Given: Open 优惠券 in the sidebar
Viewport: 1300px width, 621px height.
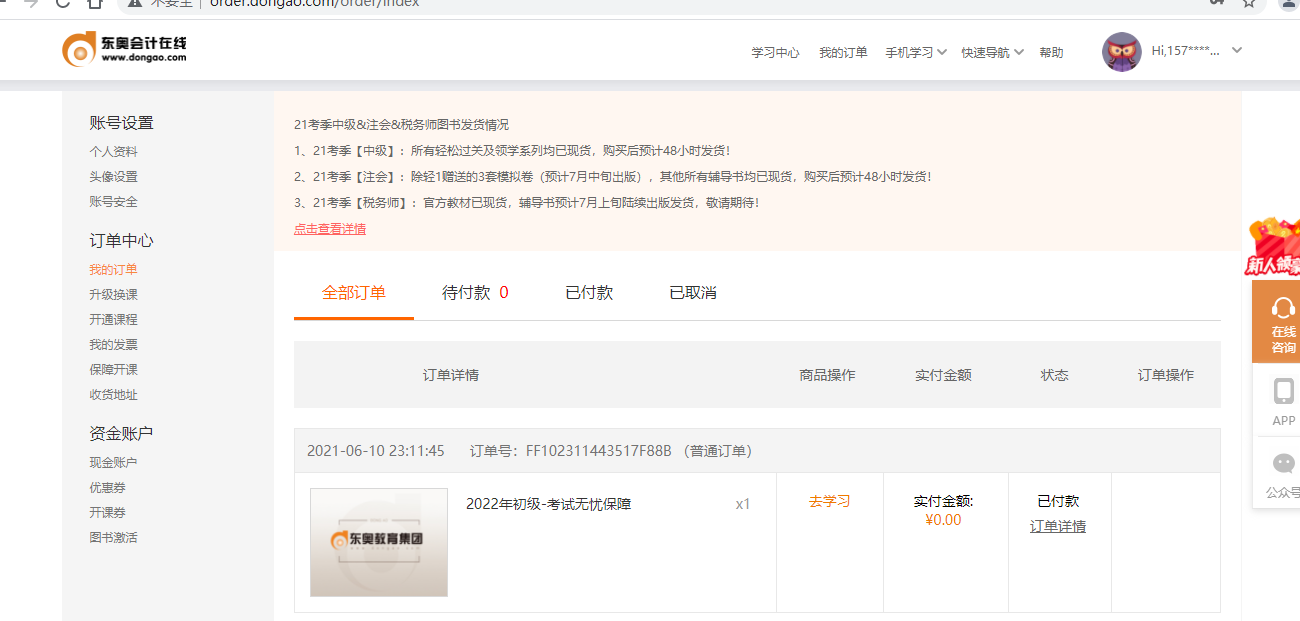Looking at the screenshot, I should tap(107, 488).
